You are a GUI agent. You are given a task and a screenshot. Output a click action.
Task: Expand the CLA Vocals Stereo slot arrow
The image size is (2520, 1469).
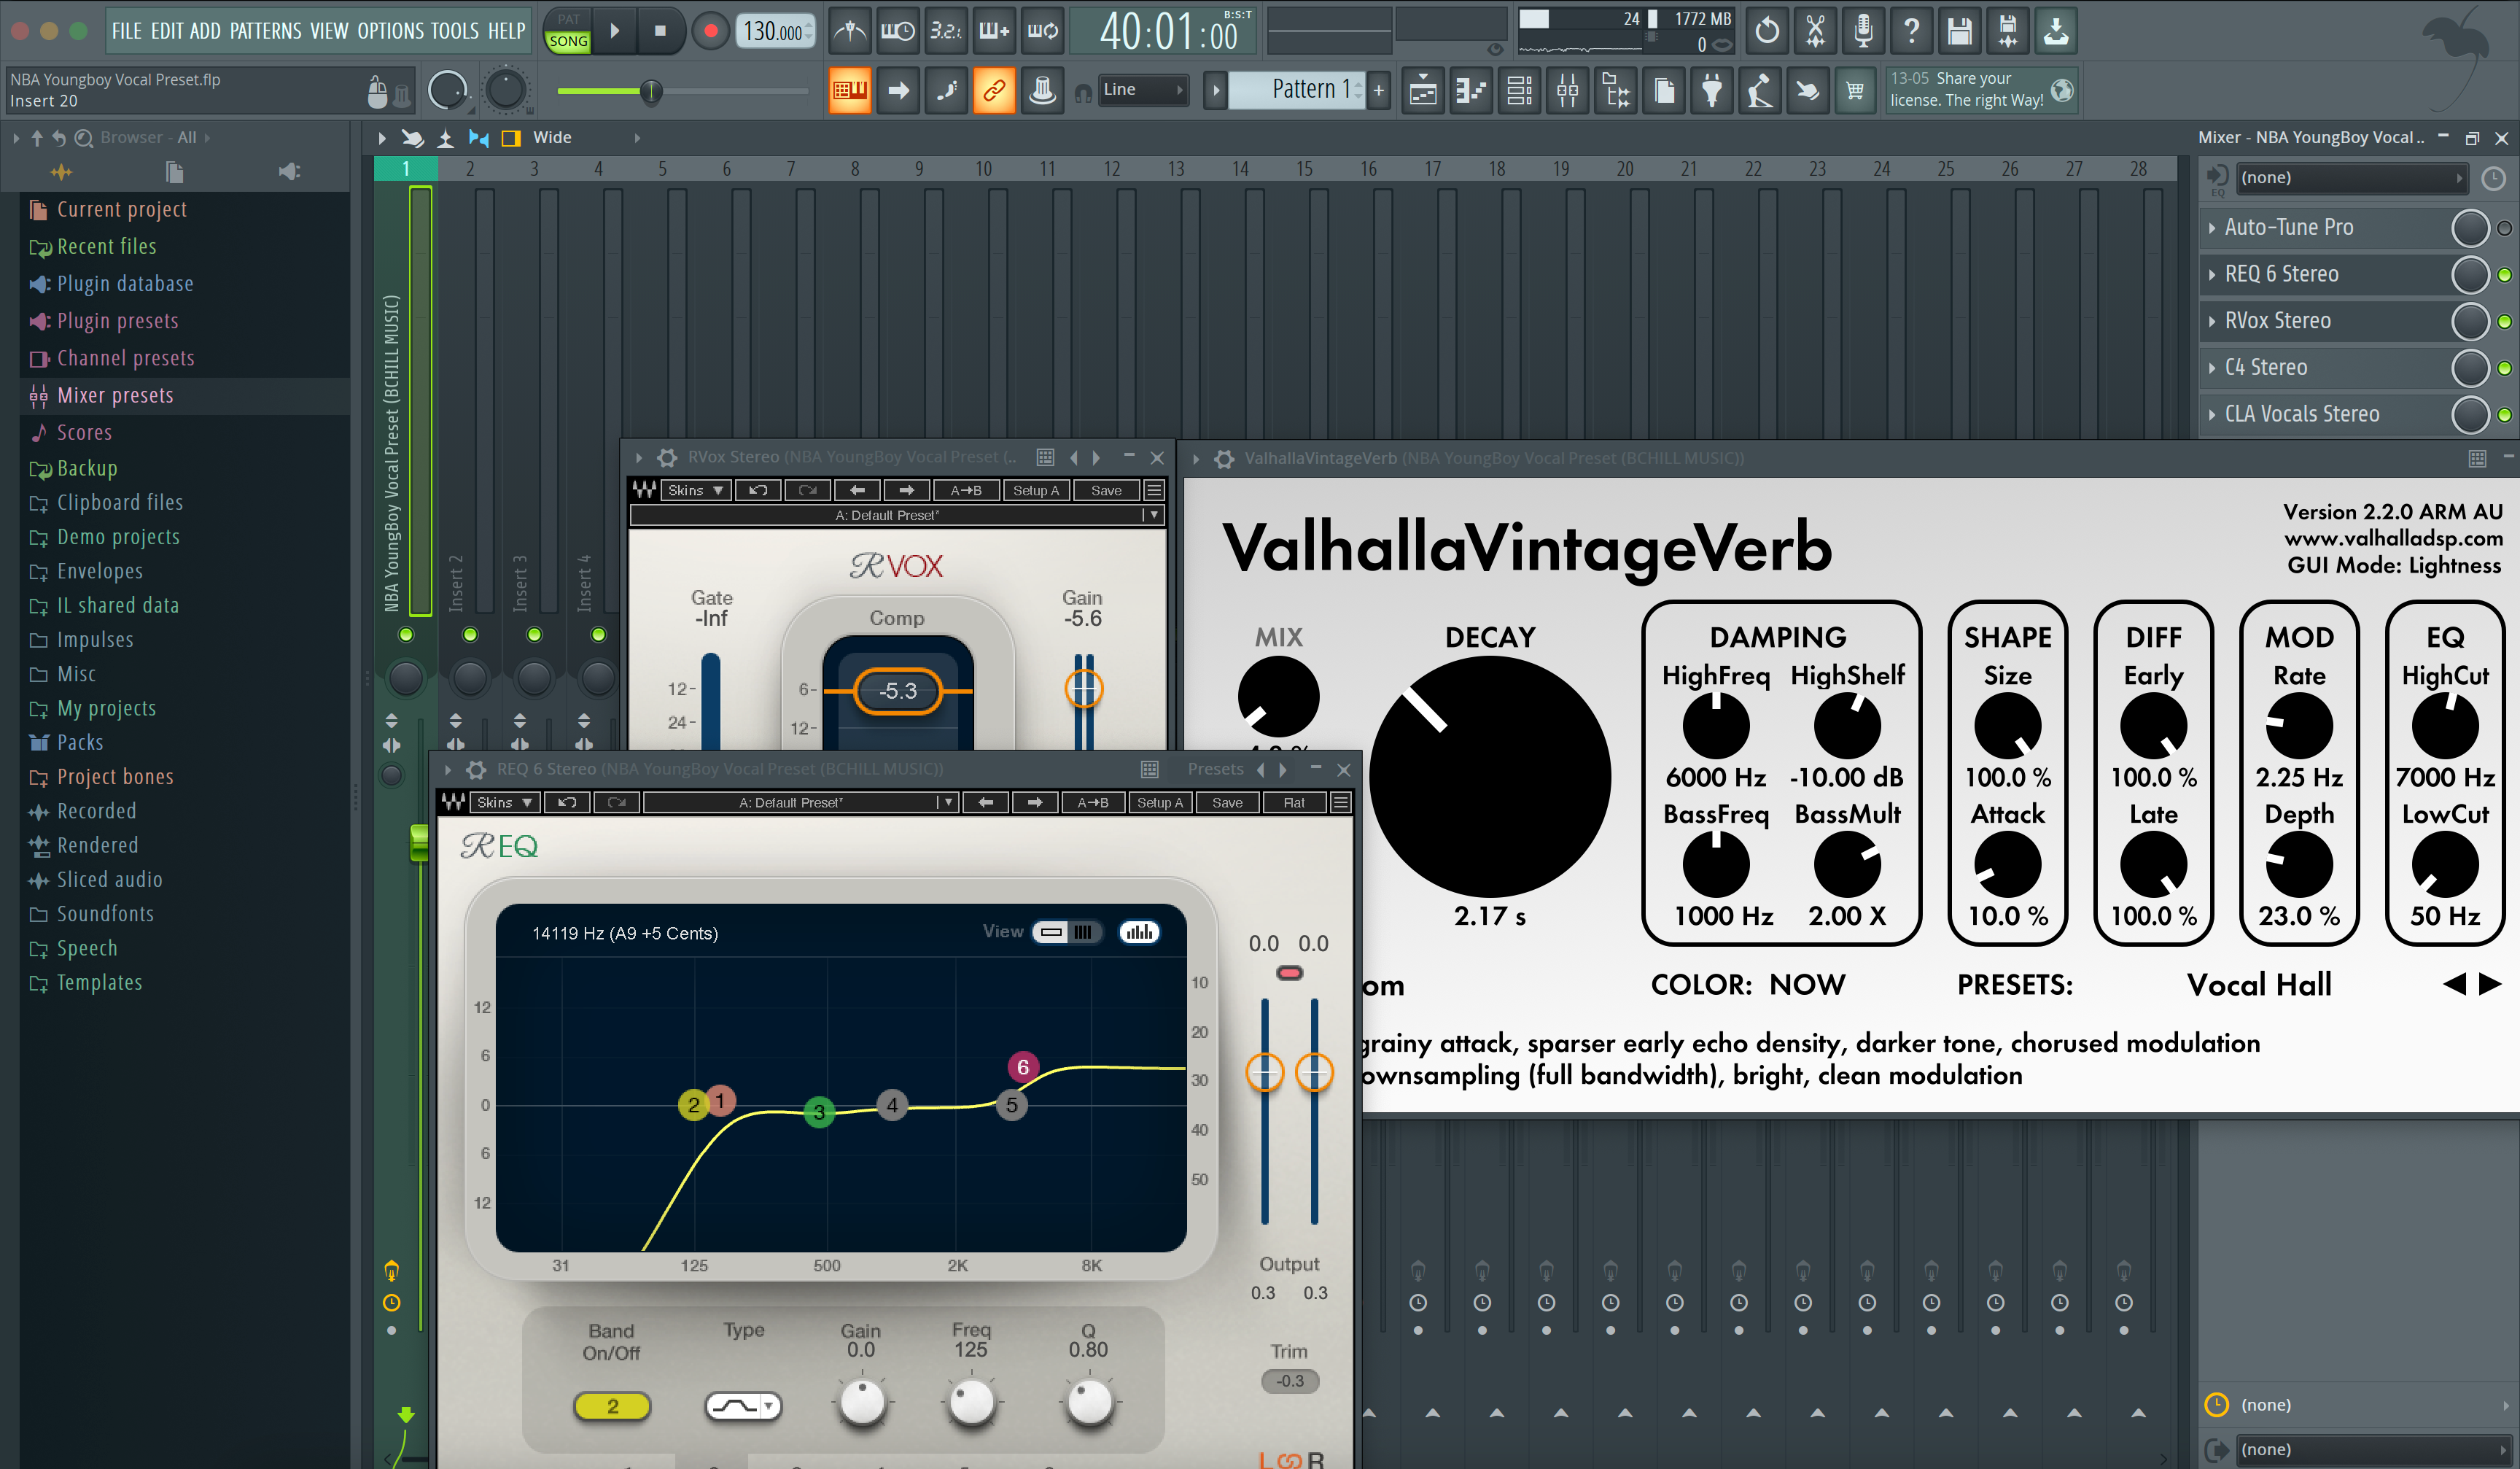coord(2211,414)
